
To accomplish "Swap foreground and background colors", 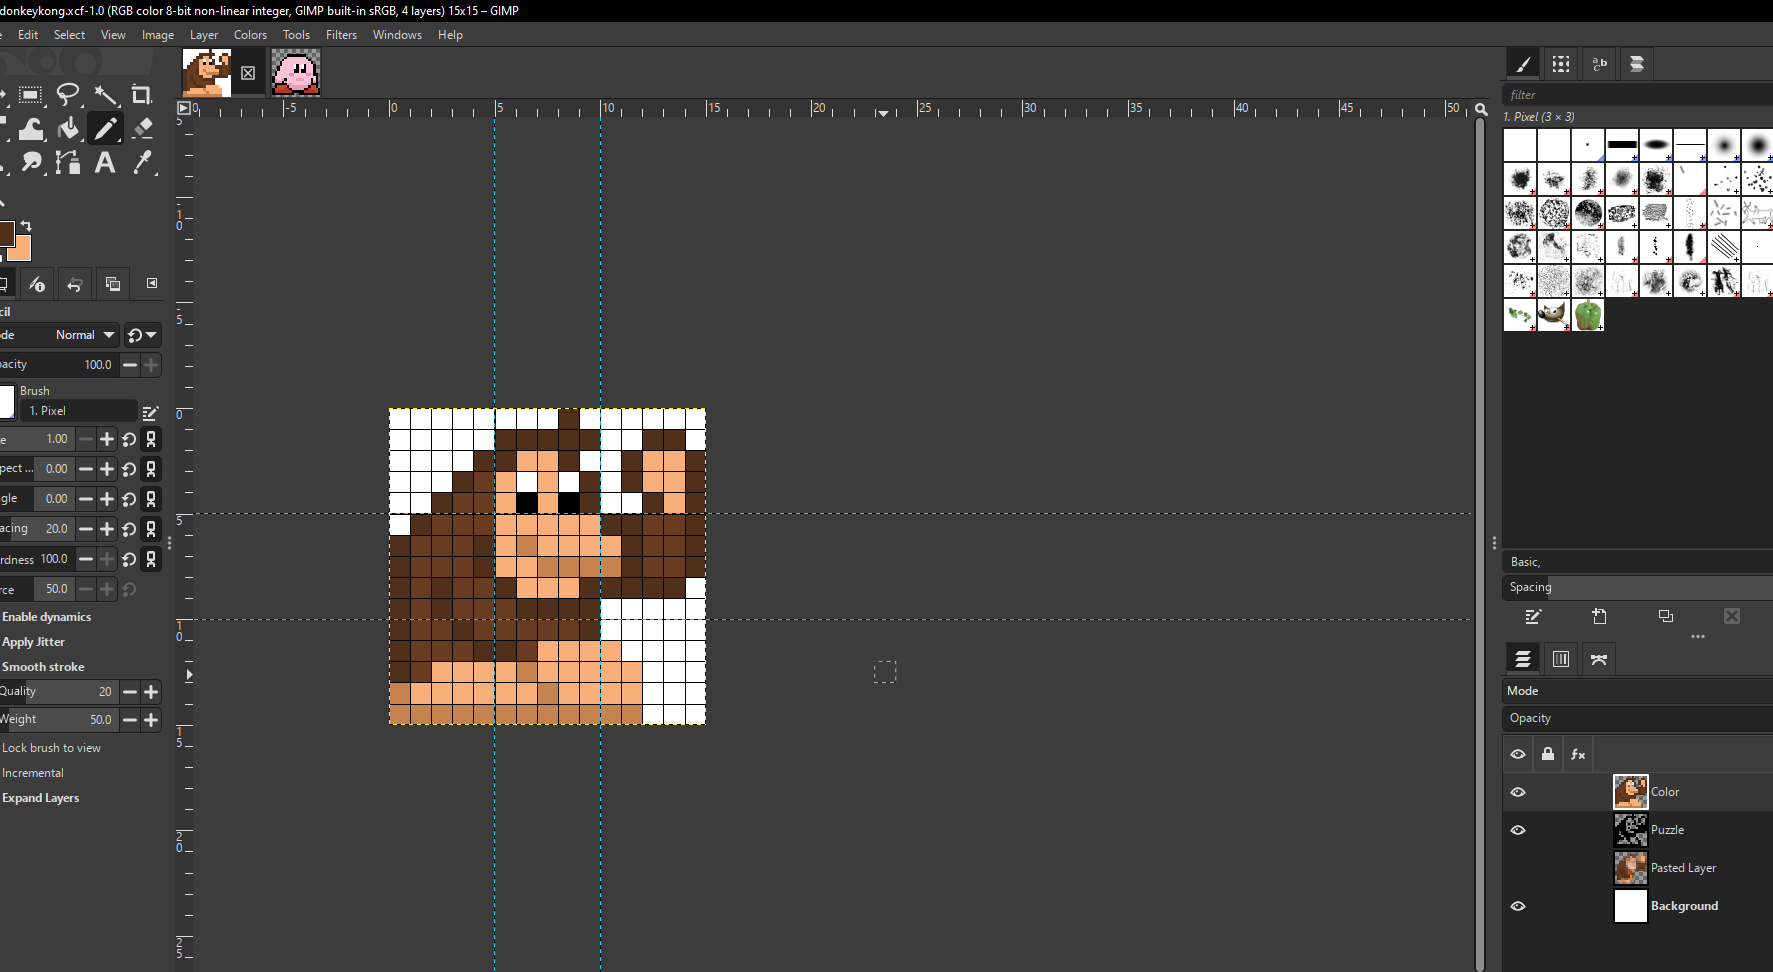I will click(x=26, y=226).
